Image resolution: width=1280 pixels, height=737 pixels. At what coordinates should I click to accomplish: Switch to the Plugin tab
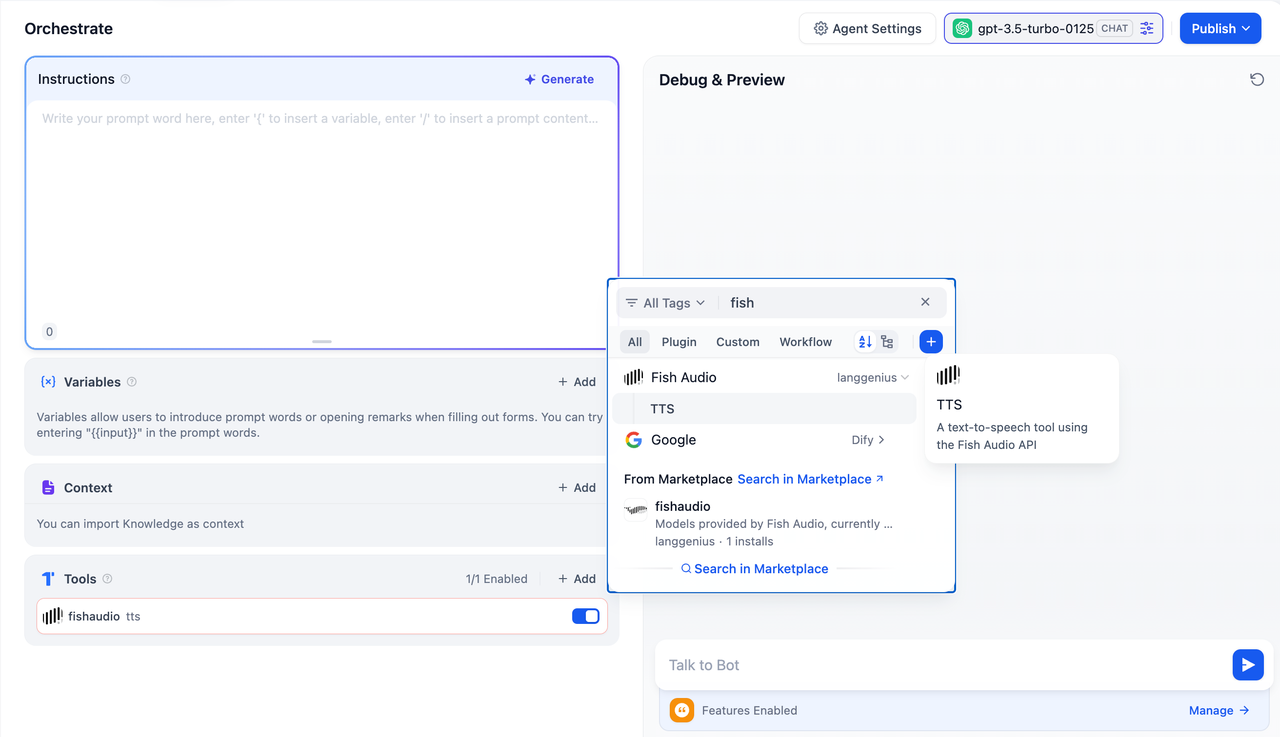click(679, 342)
